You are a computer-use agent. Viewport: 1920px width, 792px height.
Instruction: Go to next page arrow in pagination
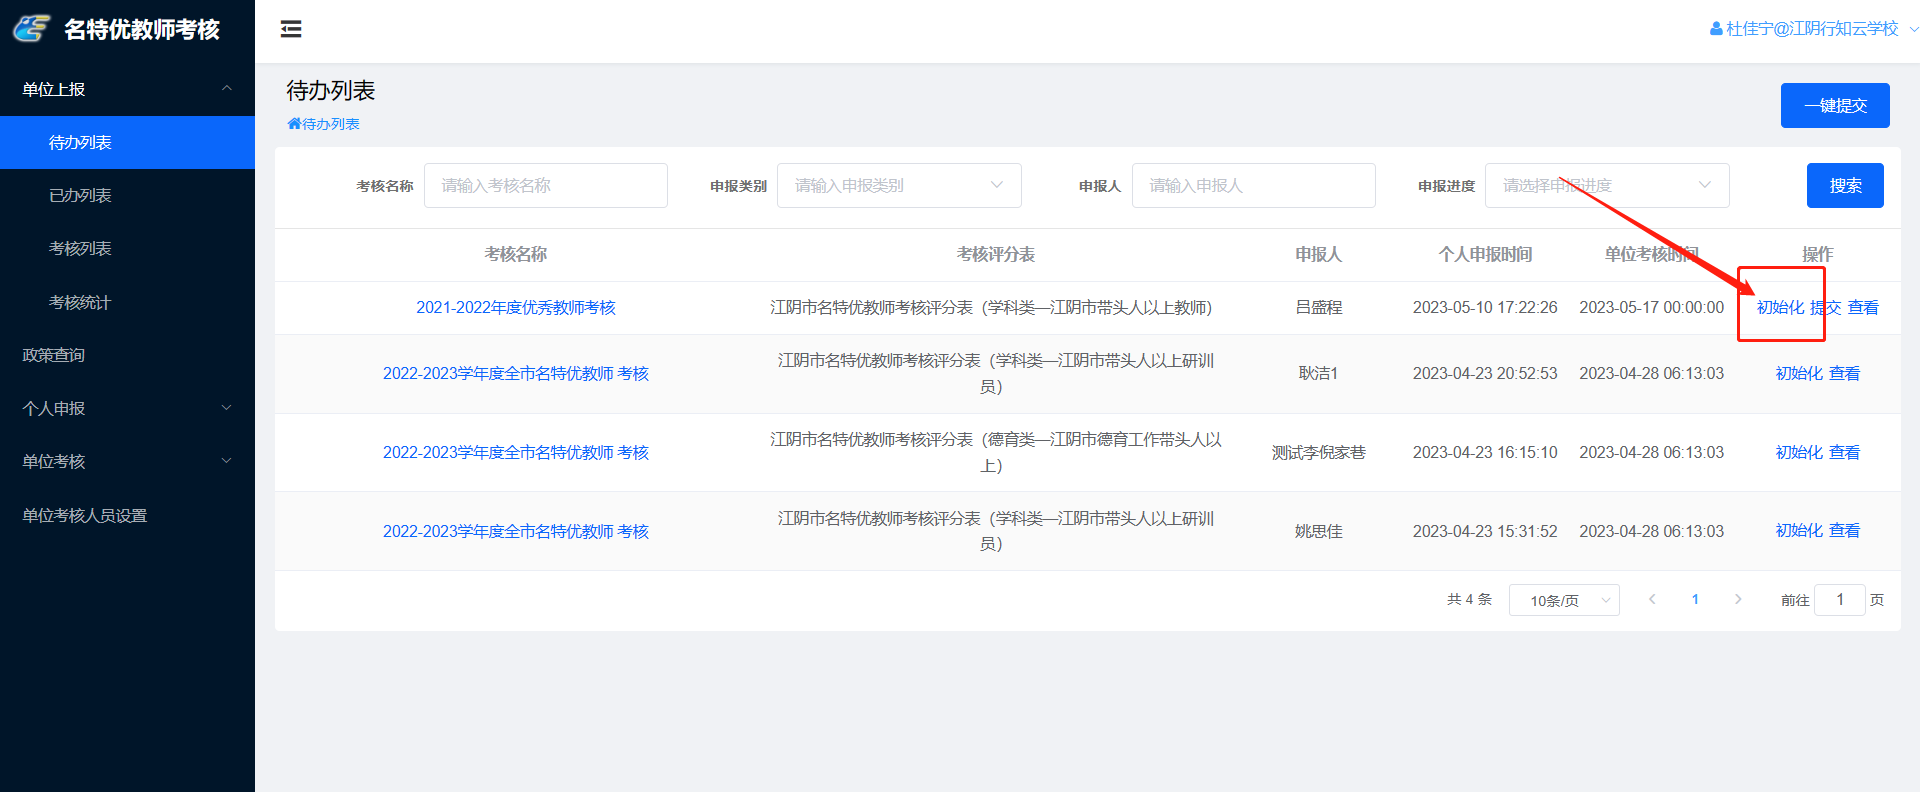click(1738, 599)
